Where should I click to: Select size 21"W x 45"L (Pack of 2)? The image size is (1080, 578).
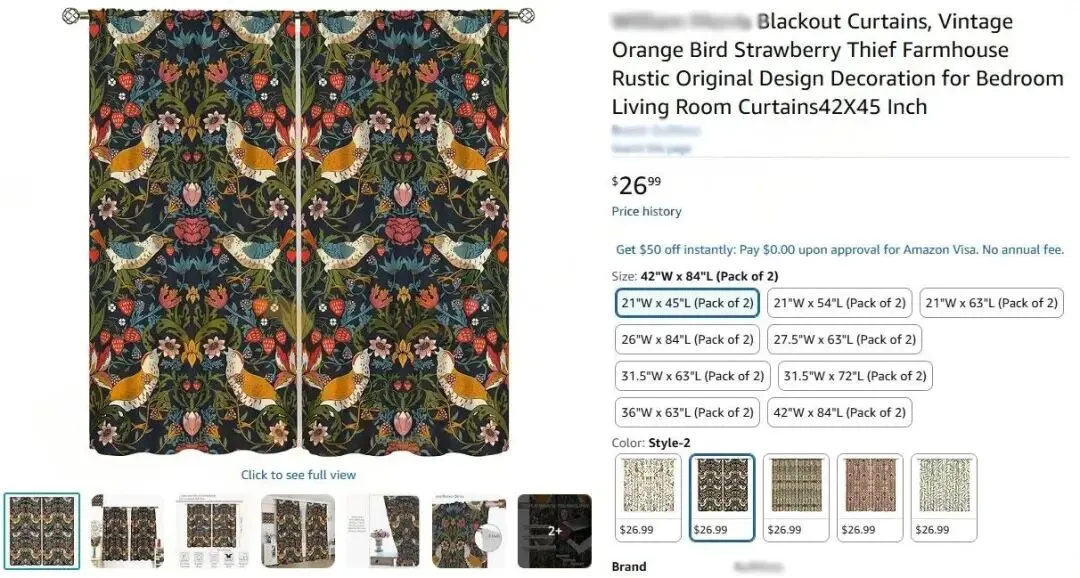[x=687, y=303]
